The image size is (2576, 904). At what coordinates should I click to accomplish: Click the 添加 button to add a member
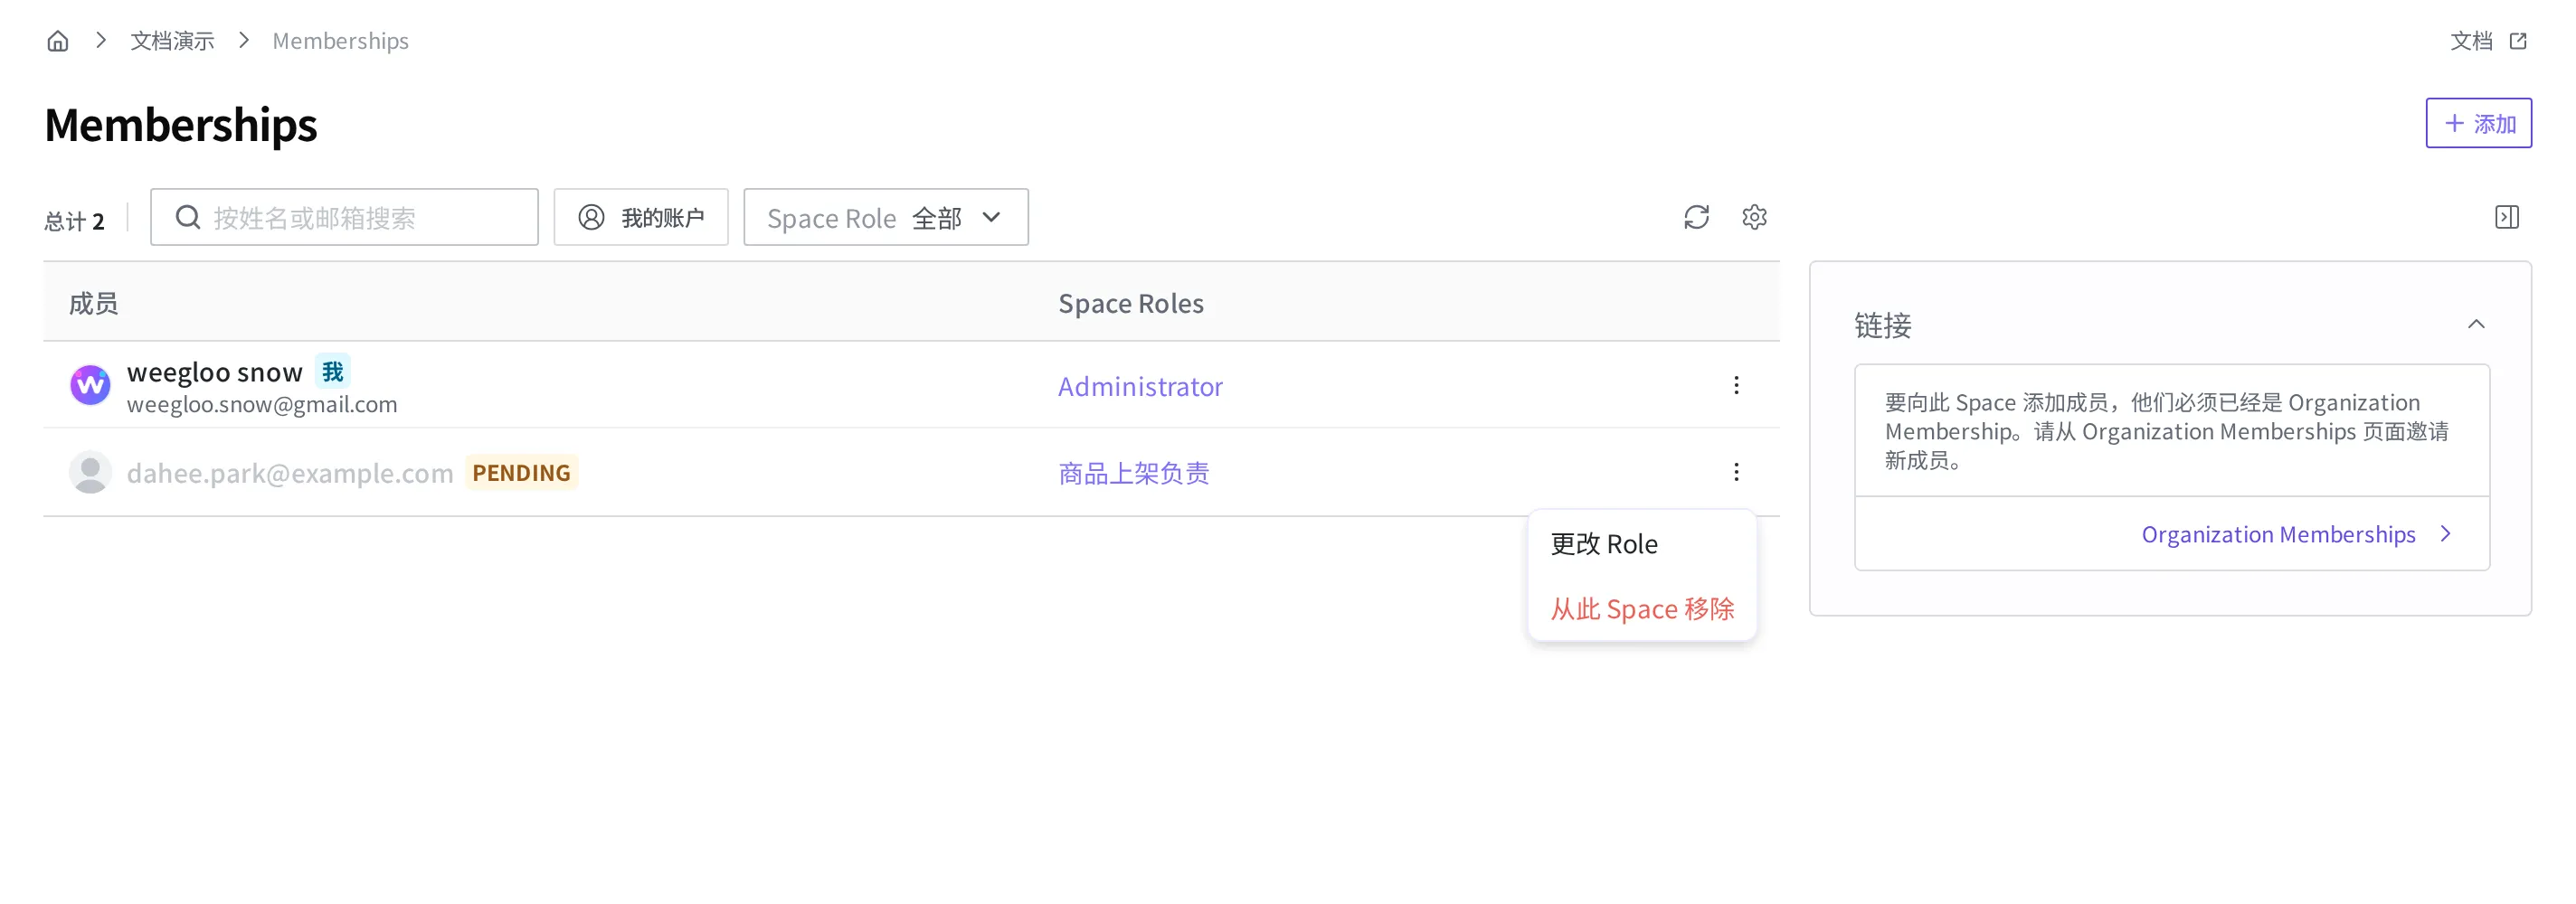(2478, 123)
